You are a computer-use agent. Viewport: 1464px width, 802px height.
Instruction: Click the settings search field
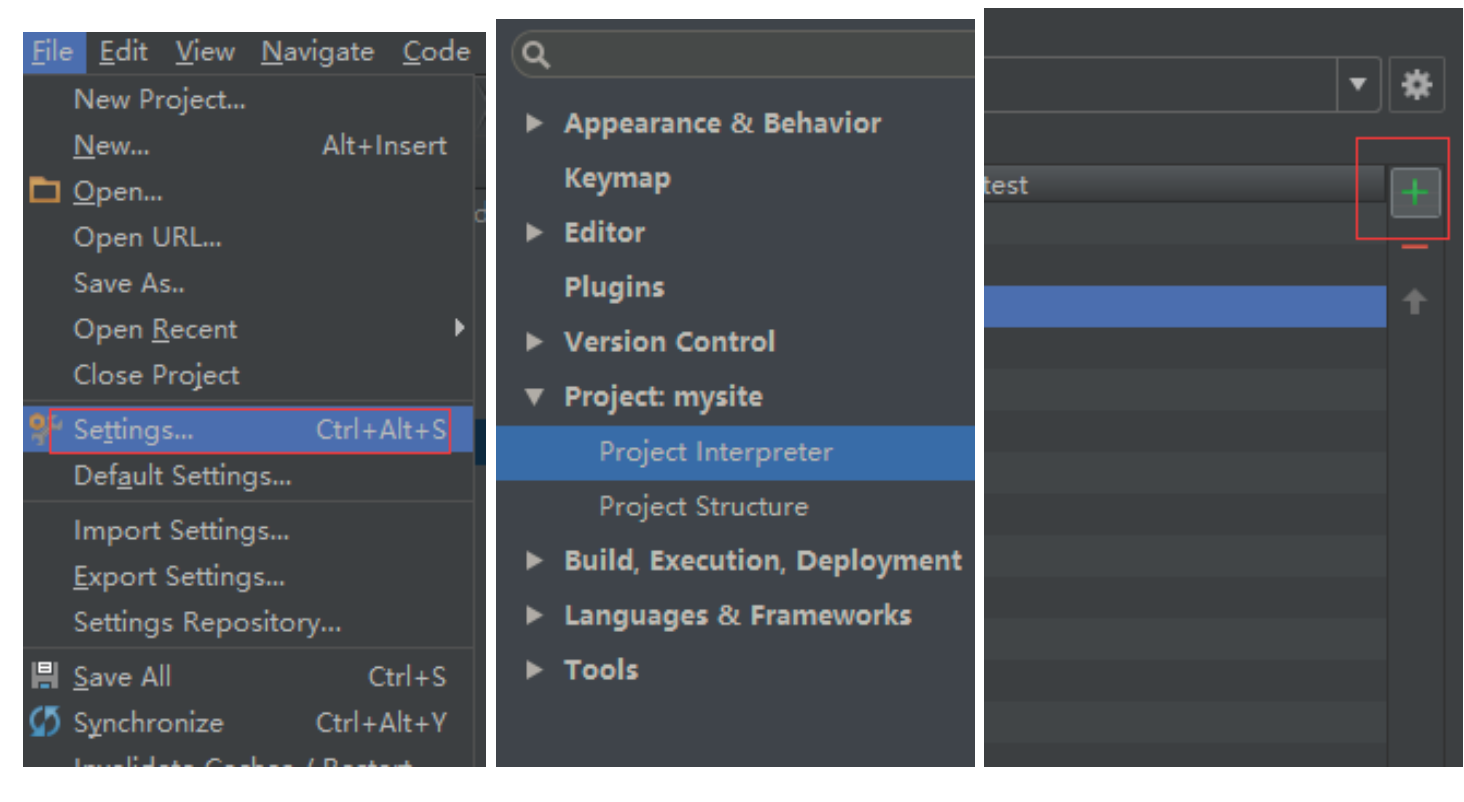click(745, 54)
